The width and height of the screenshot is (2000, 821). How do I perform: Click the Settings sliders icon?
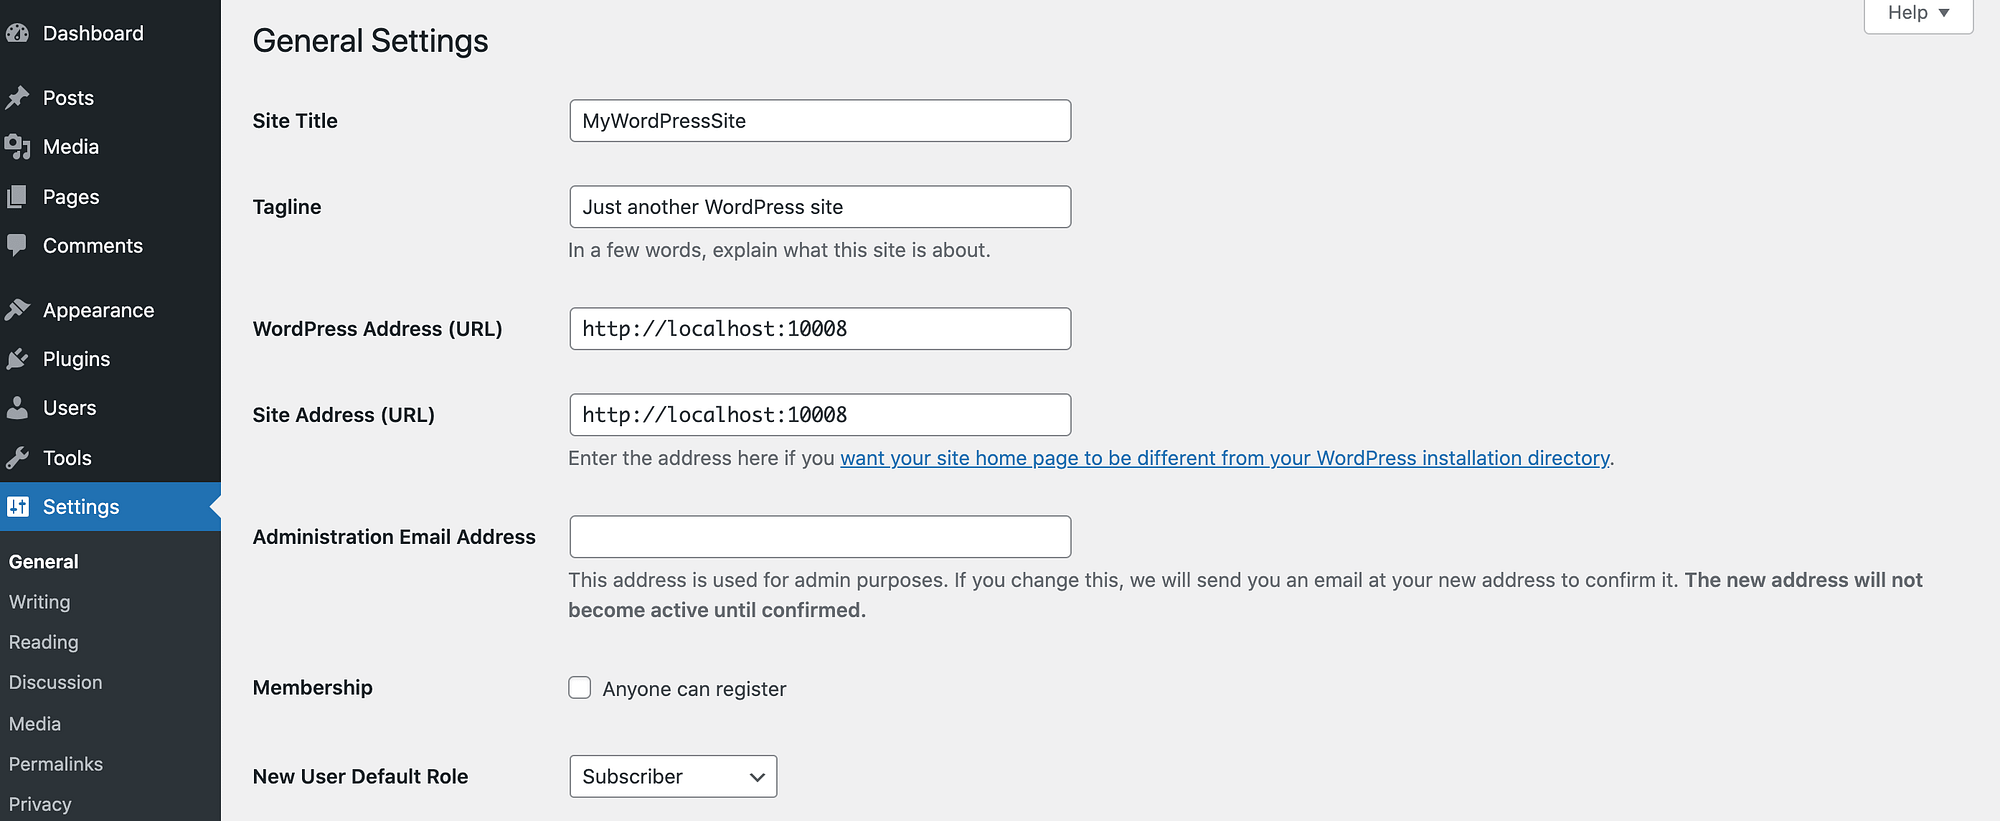17,507
